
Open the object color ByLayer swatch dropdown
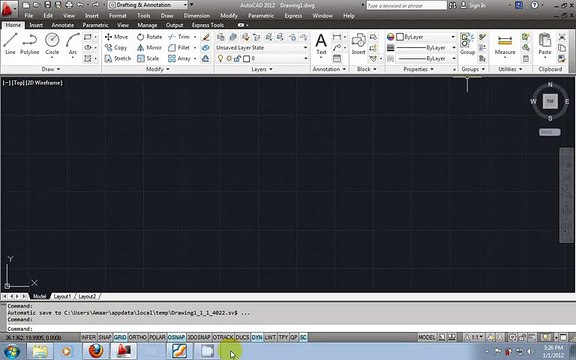(426, 37)
